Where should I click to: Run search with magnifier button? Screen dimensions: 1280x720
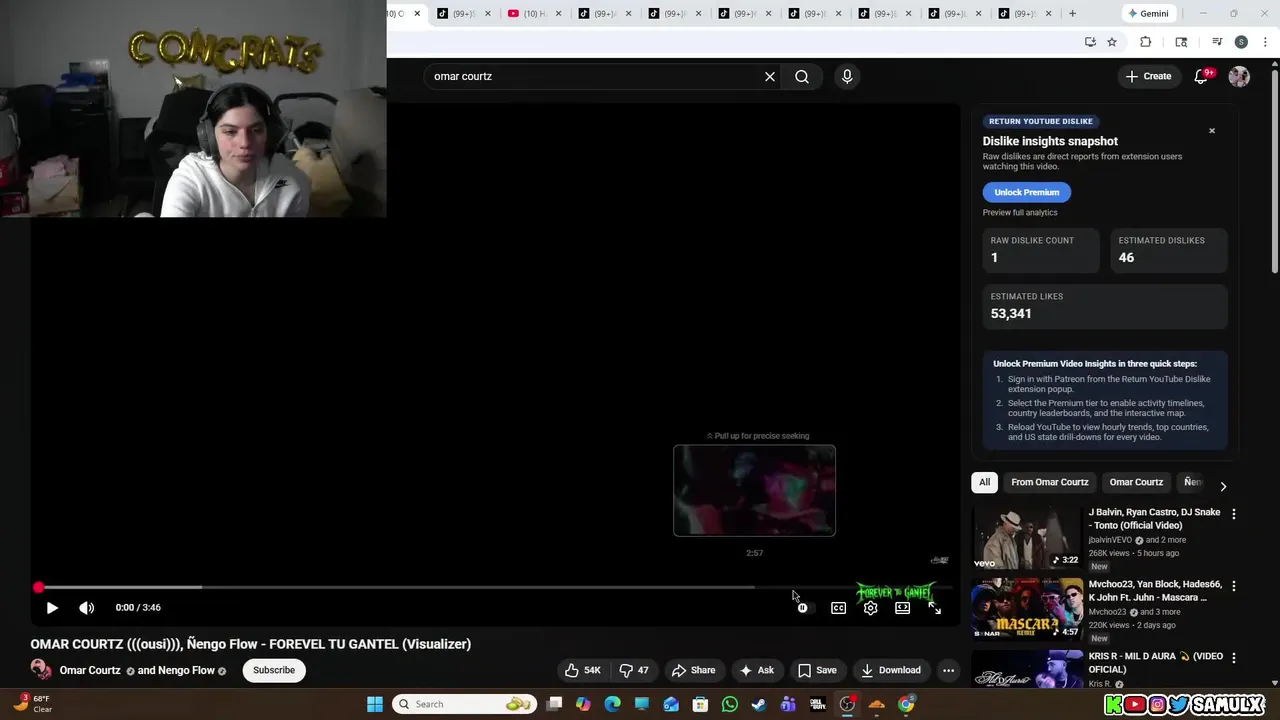pos(802,76)
